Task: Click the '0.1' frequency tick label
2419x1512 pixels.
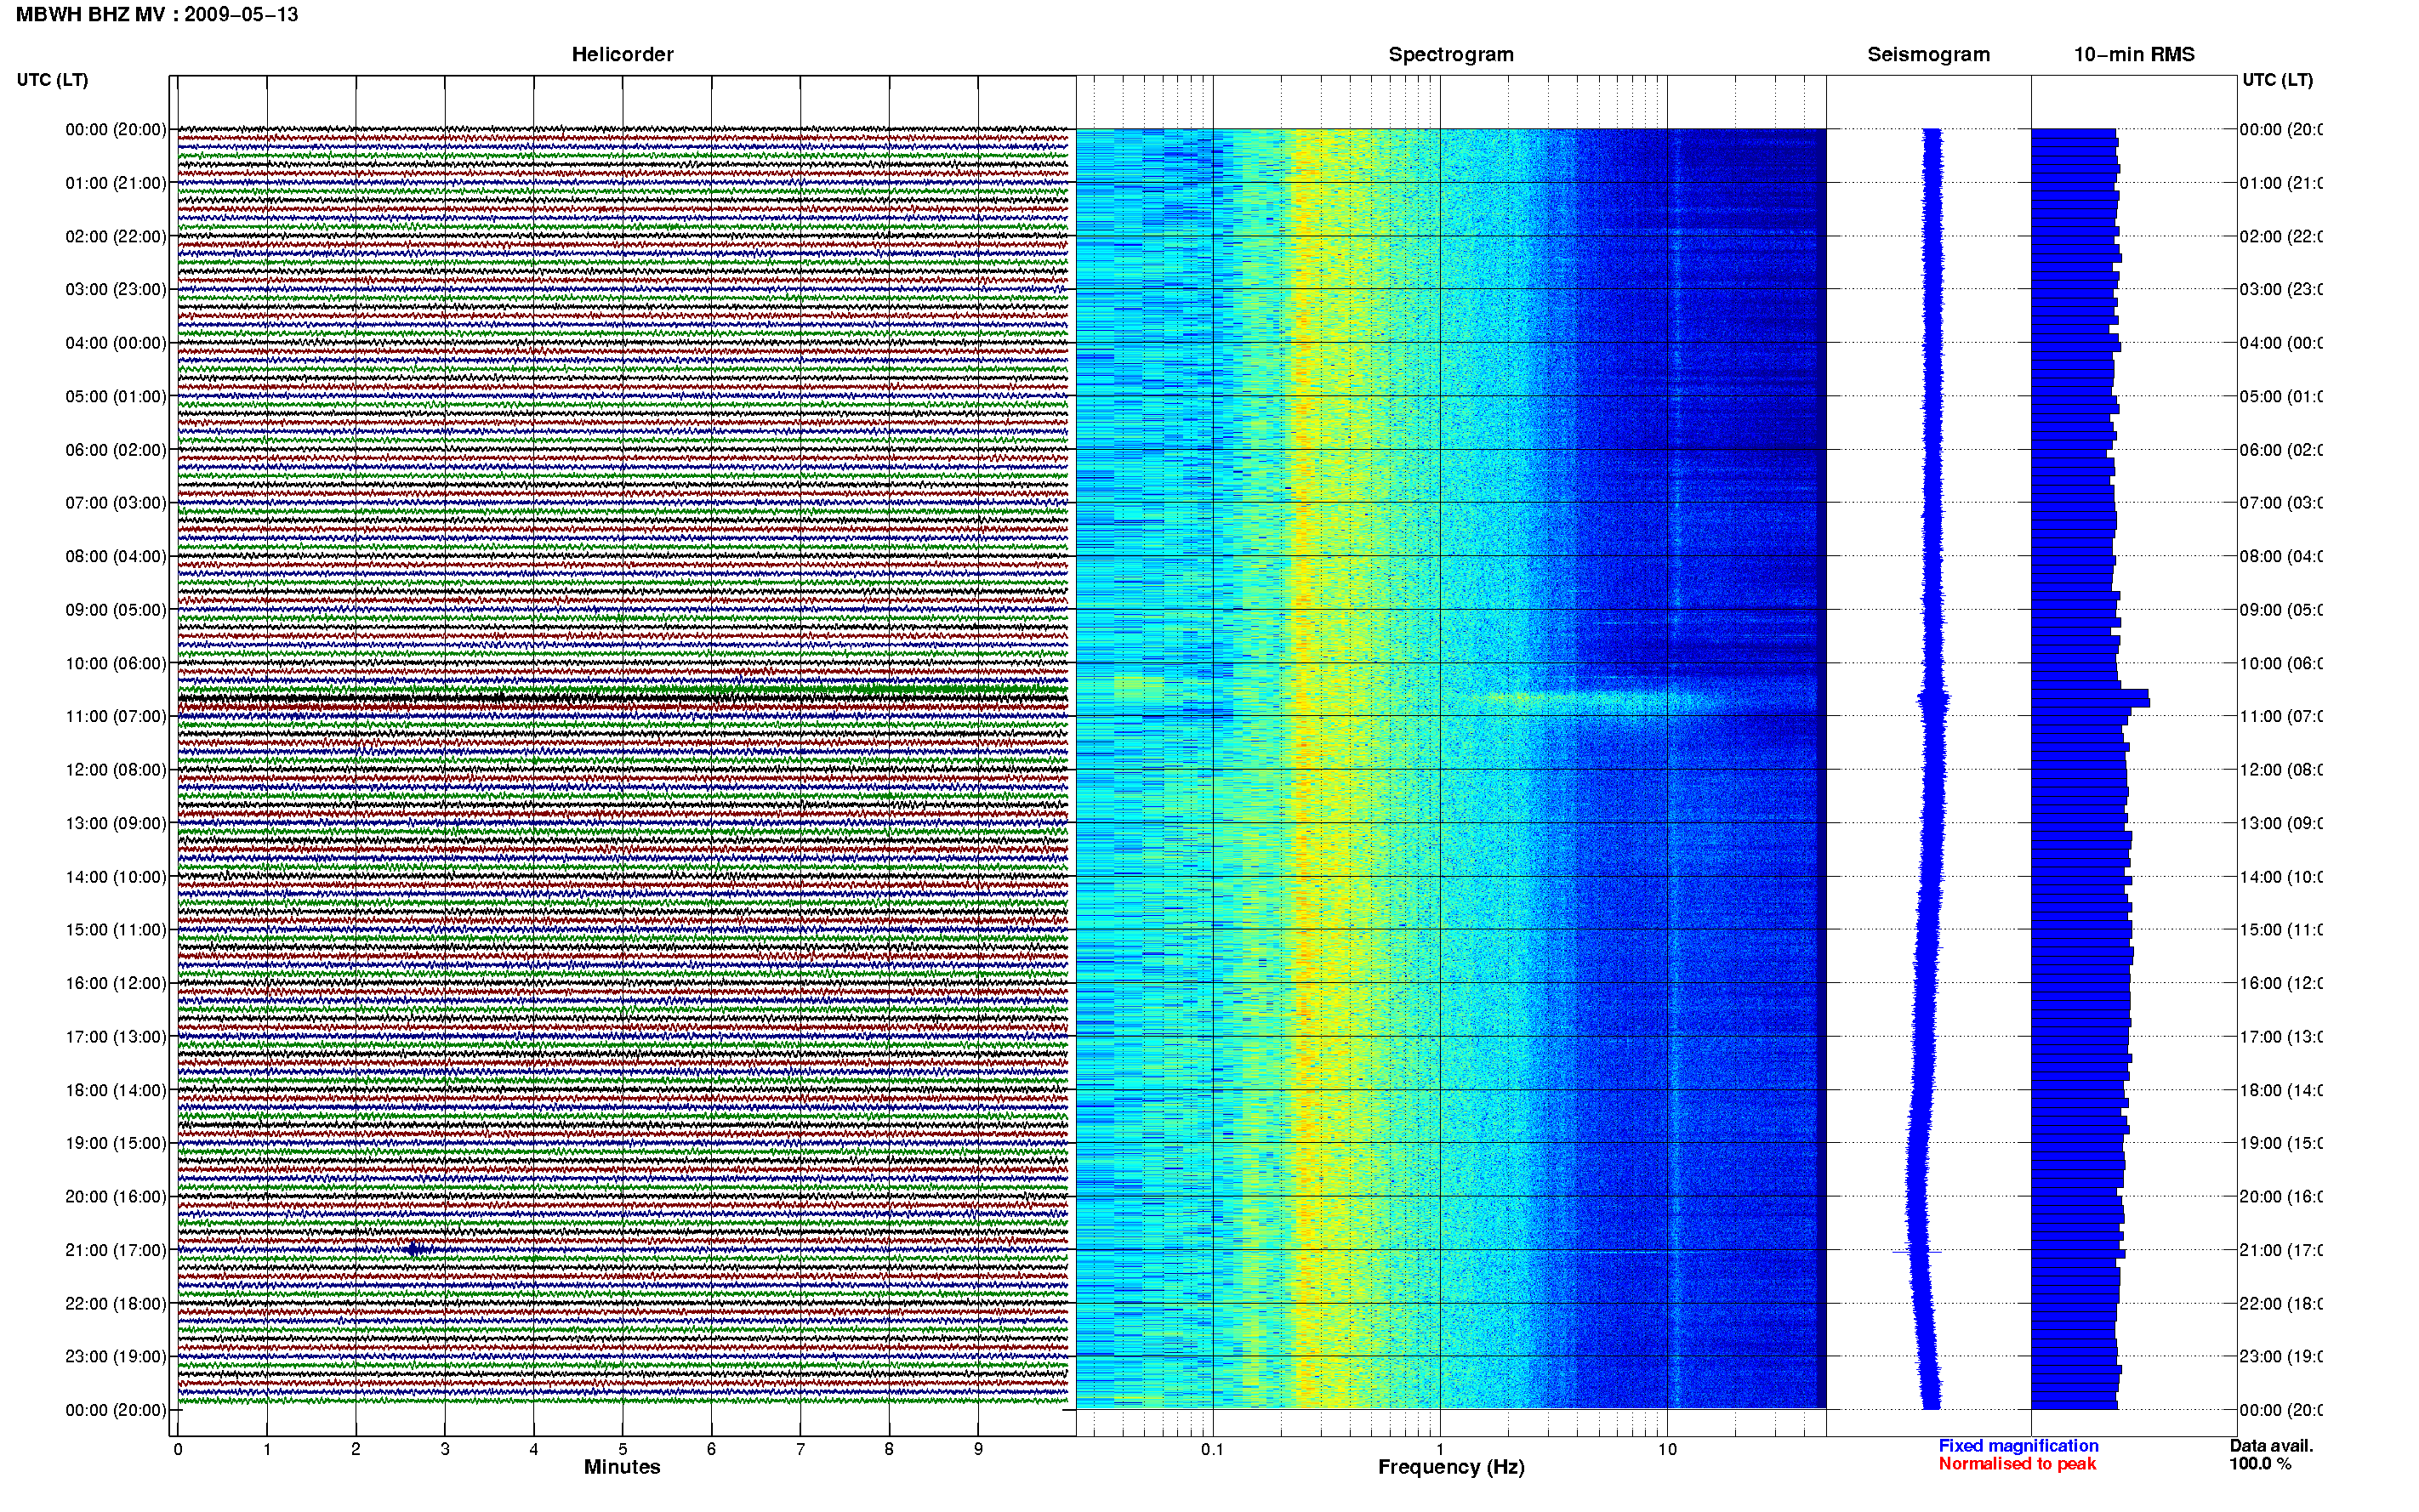Action: pyautogui.click(x=1212, y=1449)
